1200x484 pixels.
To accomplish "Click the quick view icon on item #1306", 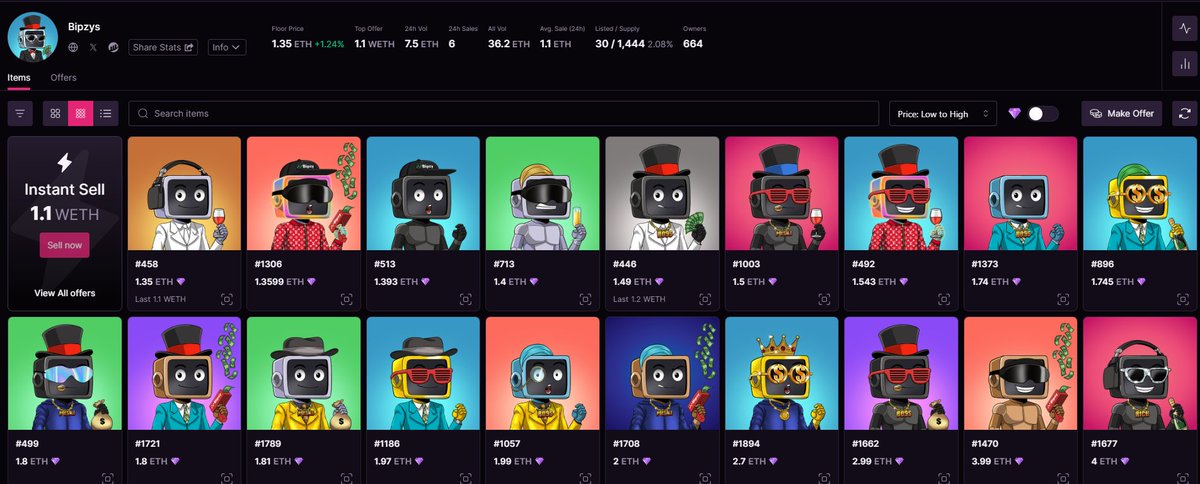I will click(x=346, y=299).
